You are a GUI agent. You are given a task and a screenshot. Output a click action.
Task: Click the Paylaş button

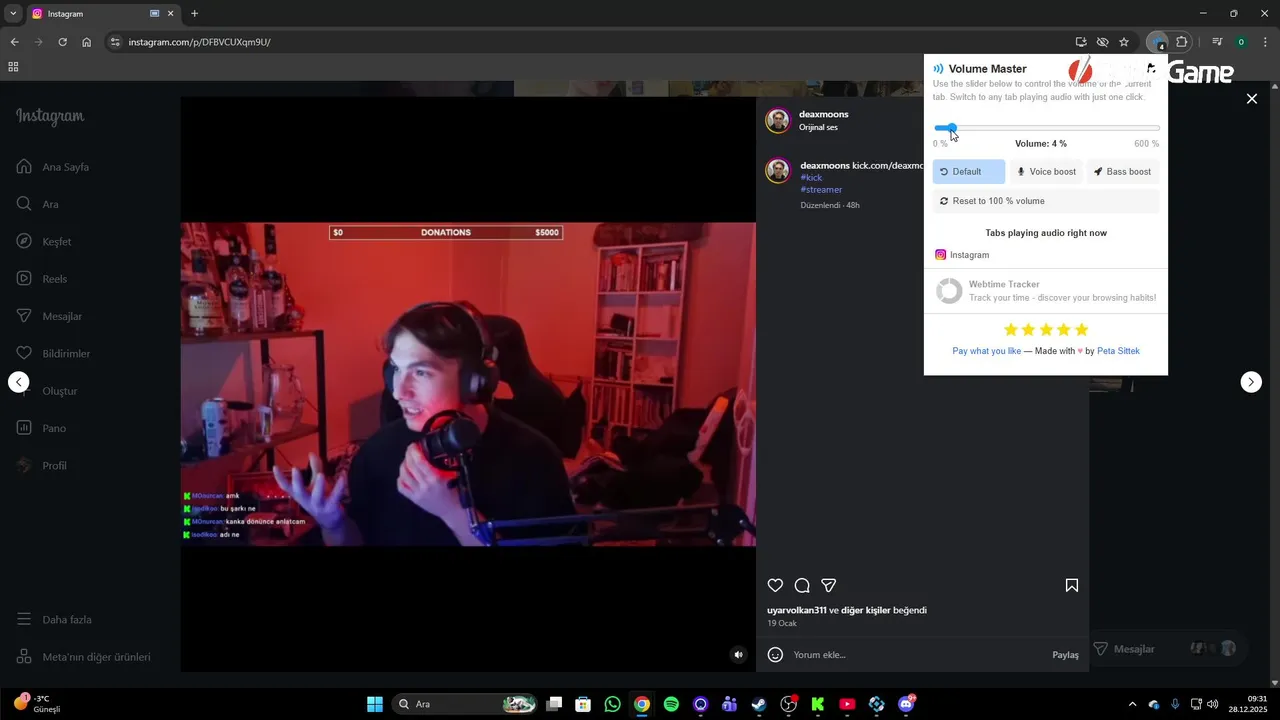(x=1065, y=655)
